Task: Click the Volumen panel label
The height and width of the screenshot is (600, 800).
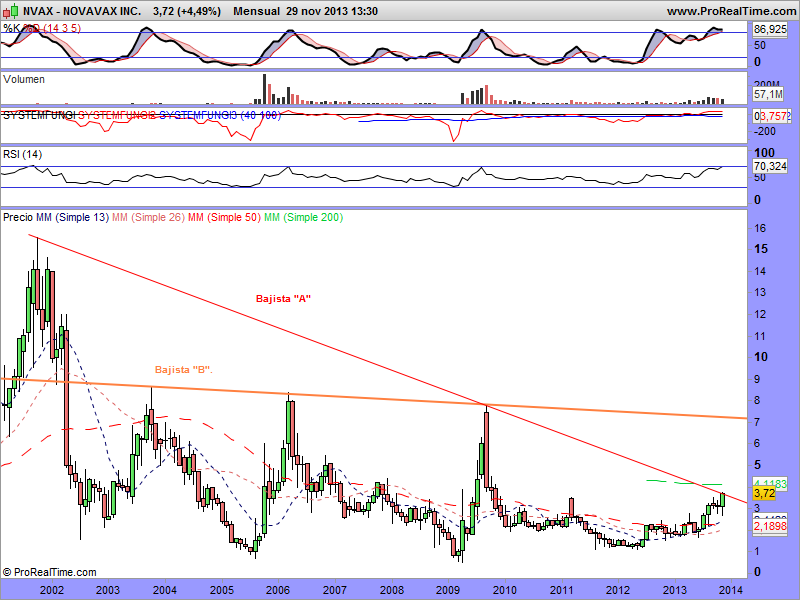Action: 25,78
